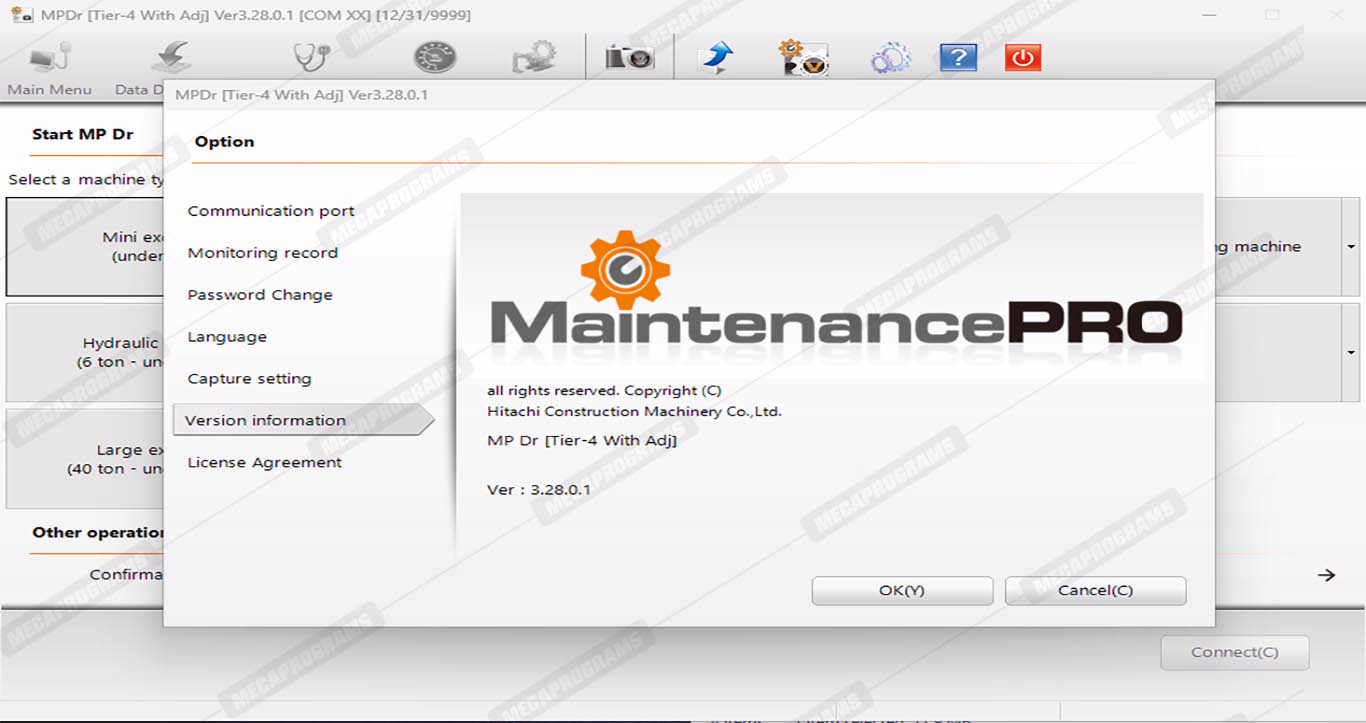The width and height of the screenshot is (1366, 723).
Task: Click 'Hitachi Construction Machinery Co.,Ltd.' text
Action: click(x=634, y=411)
